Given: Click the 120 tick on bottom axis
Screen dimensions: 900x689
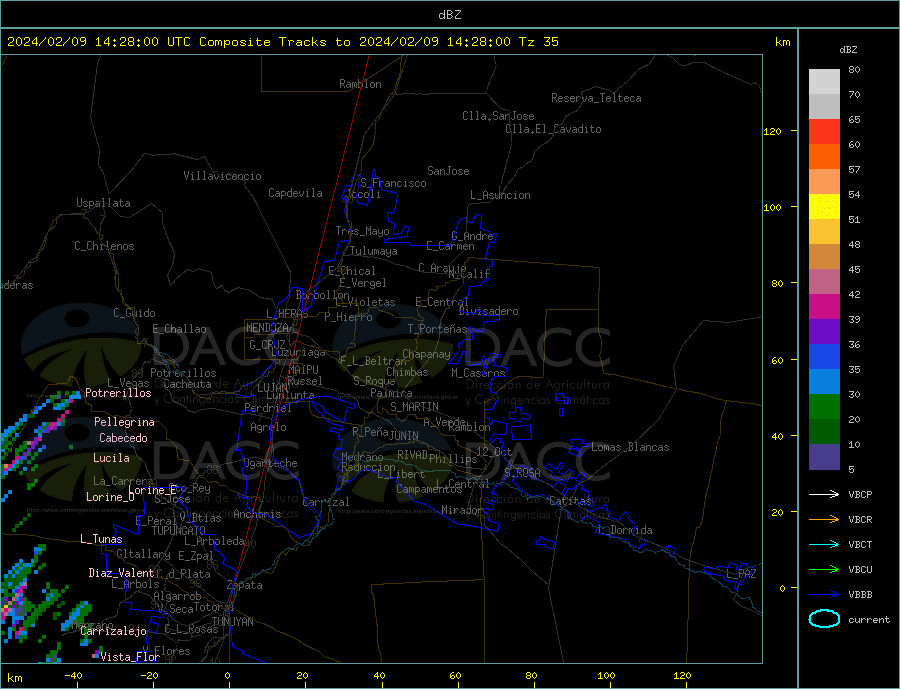Looking at the screenshot, I should click(682, 675).
